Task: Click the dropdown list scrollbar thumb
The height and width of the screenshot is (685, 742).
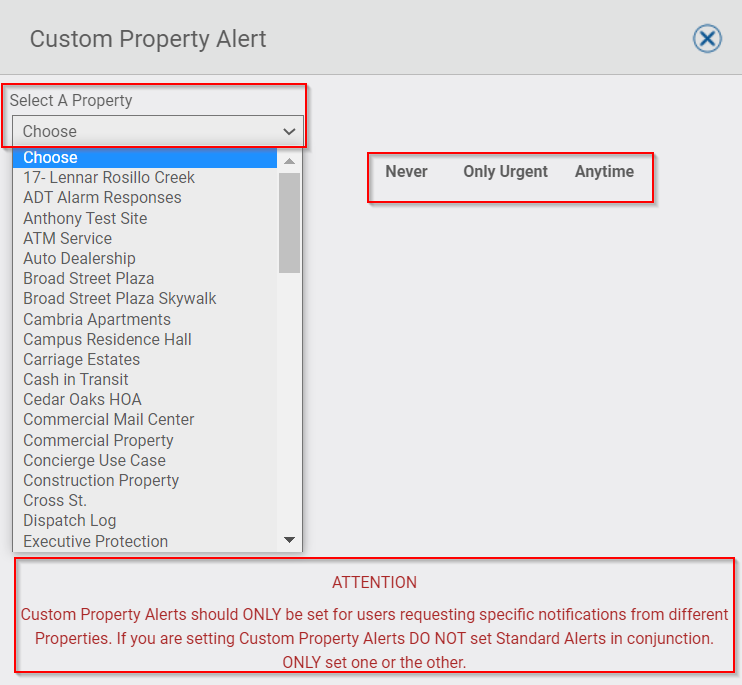Action: coord(290,223)
